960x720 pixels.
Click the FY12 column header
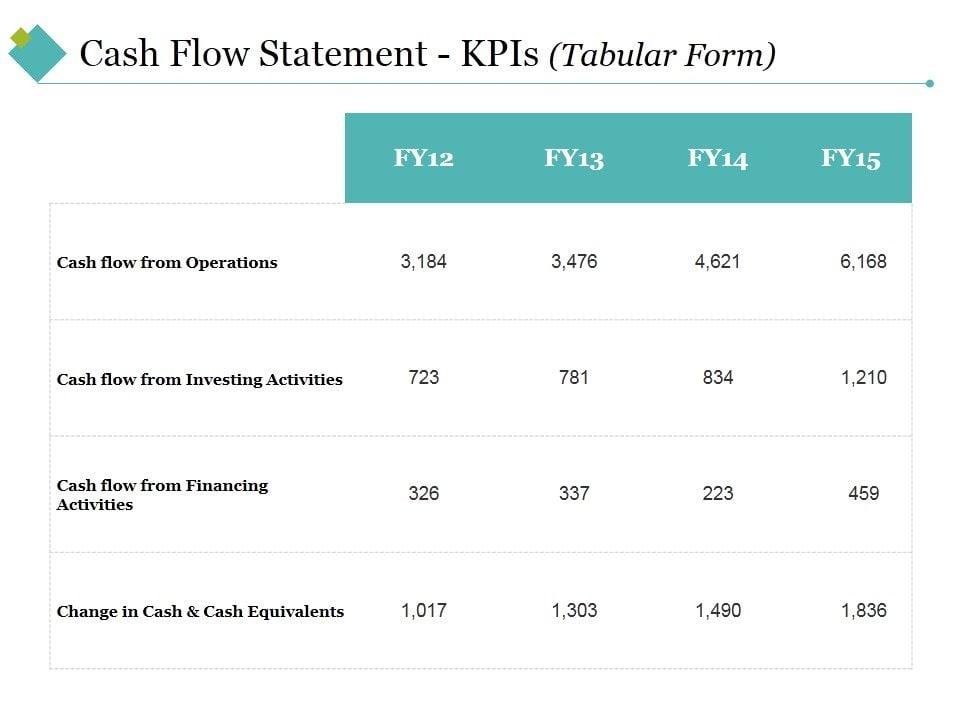(x=423, y=158)
